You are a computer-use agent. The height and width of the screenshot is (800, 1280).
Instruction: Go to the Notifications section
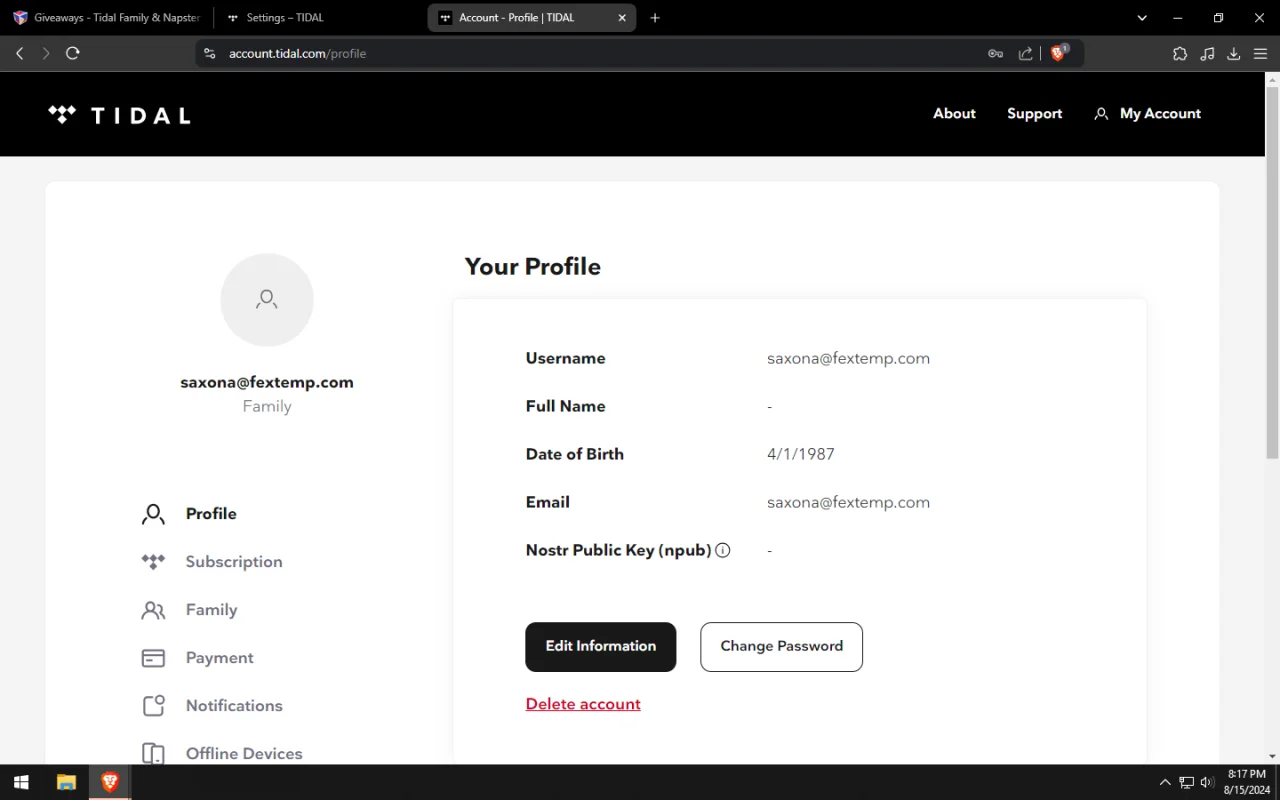tap(234, 706)
